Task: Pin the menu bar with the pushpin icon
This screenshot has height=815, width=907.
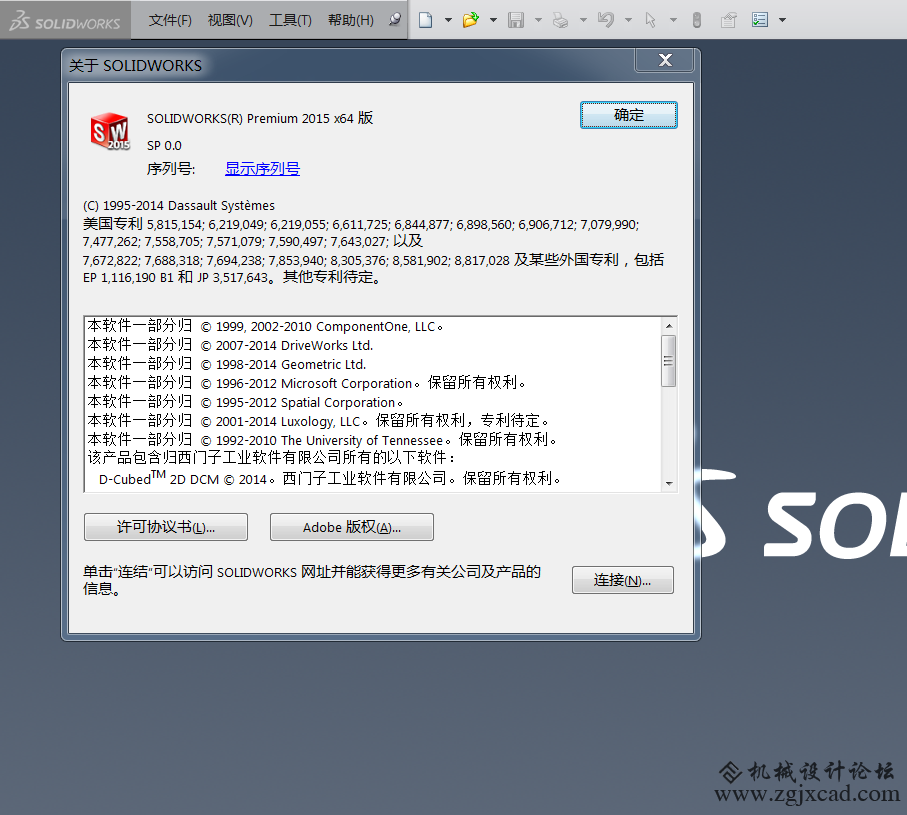Action: 395,20
